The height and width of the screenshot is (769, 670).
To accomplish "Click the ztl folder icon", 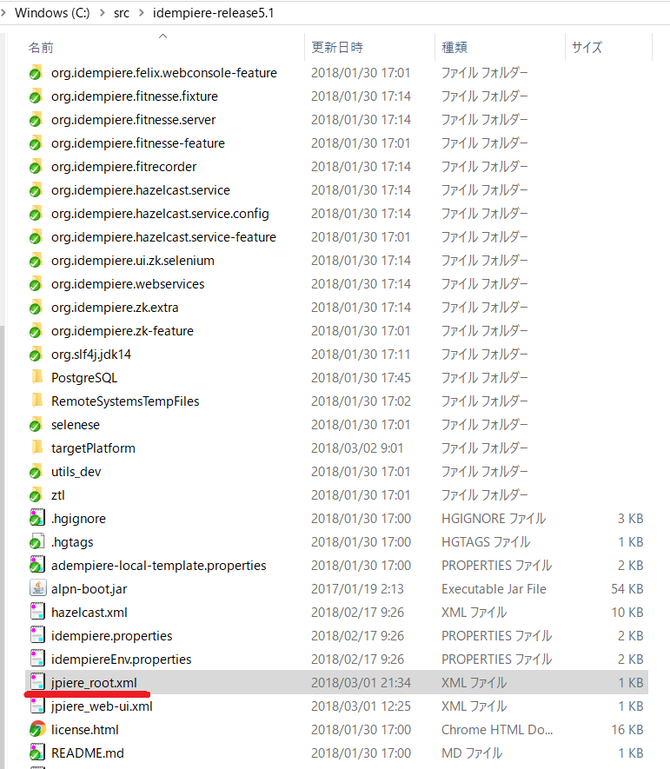I will pyautogui.click(x=36, y=496).
